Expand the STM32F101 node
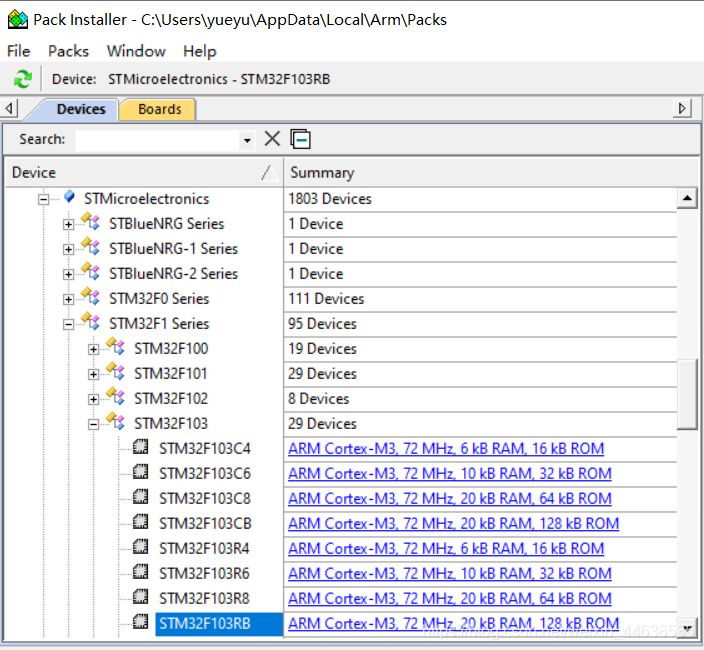The width and height of the screenshot is (704, 650). 93,374
